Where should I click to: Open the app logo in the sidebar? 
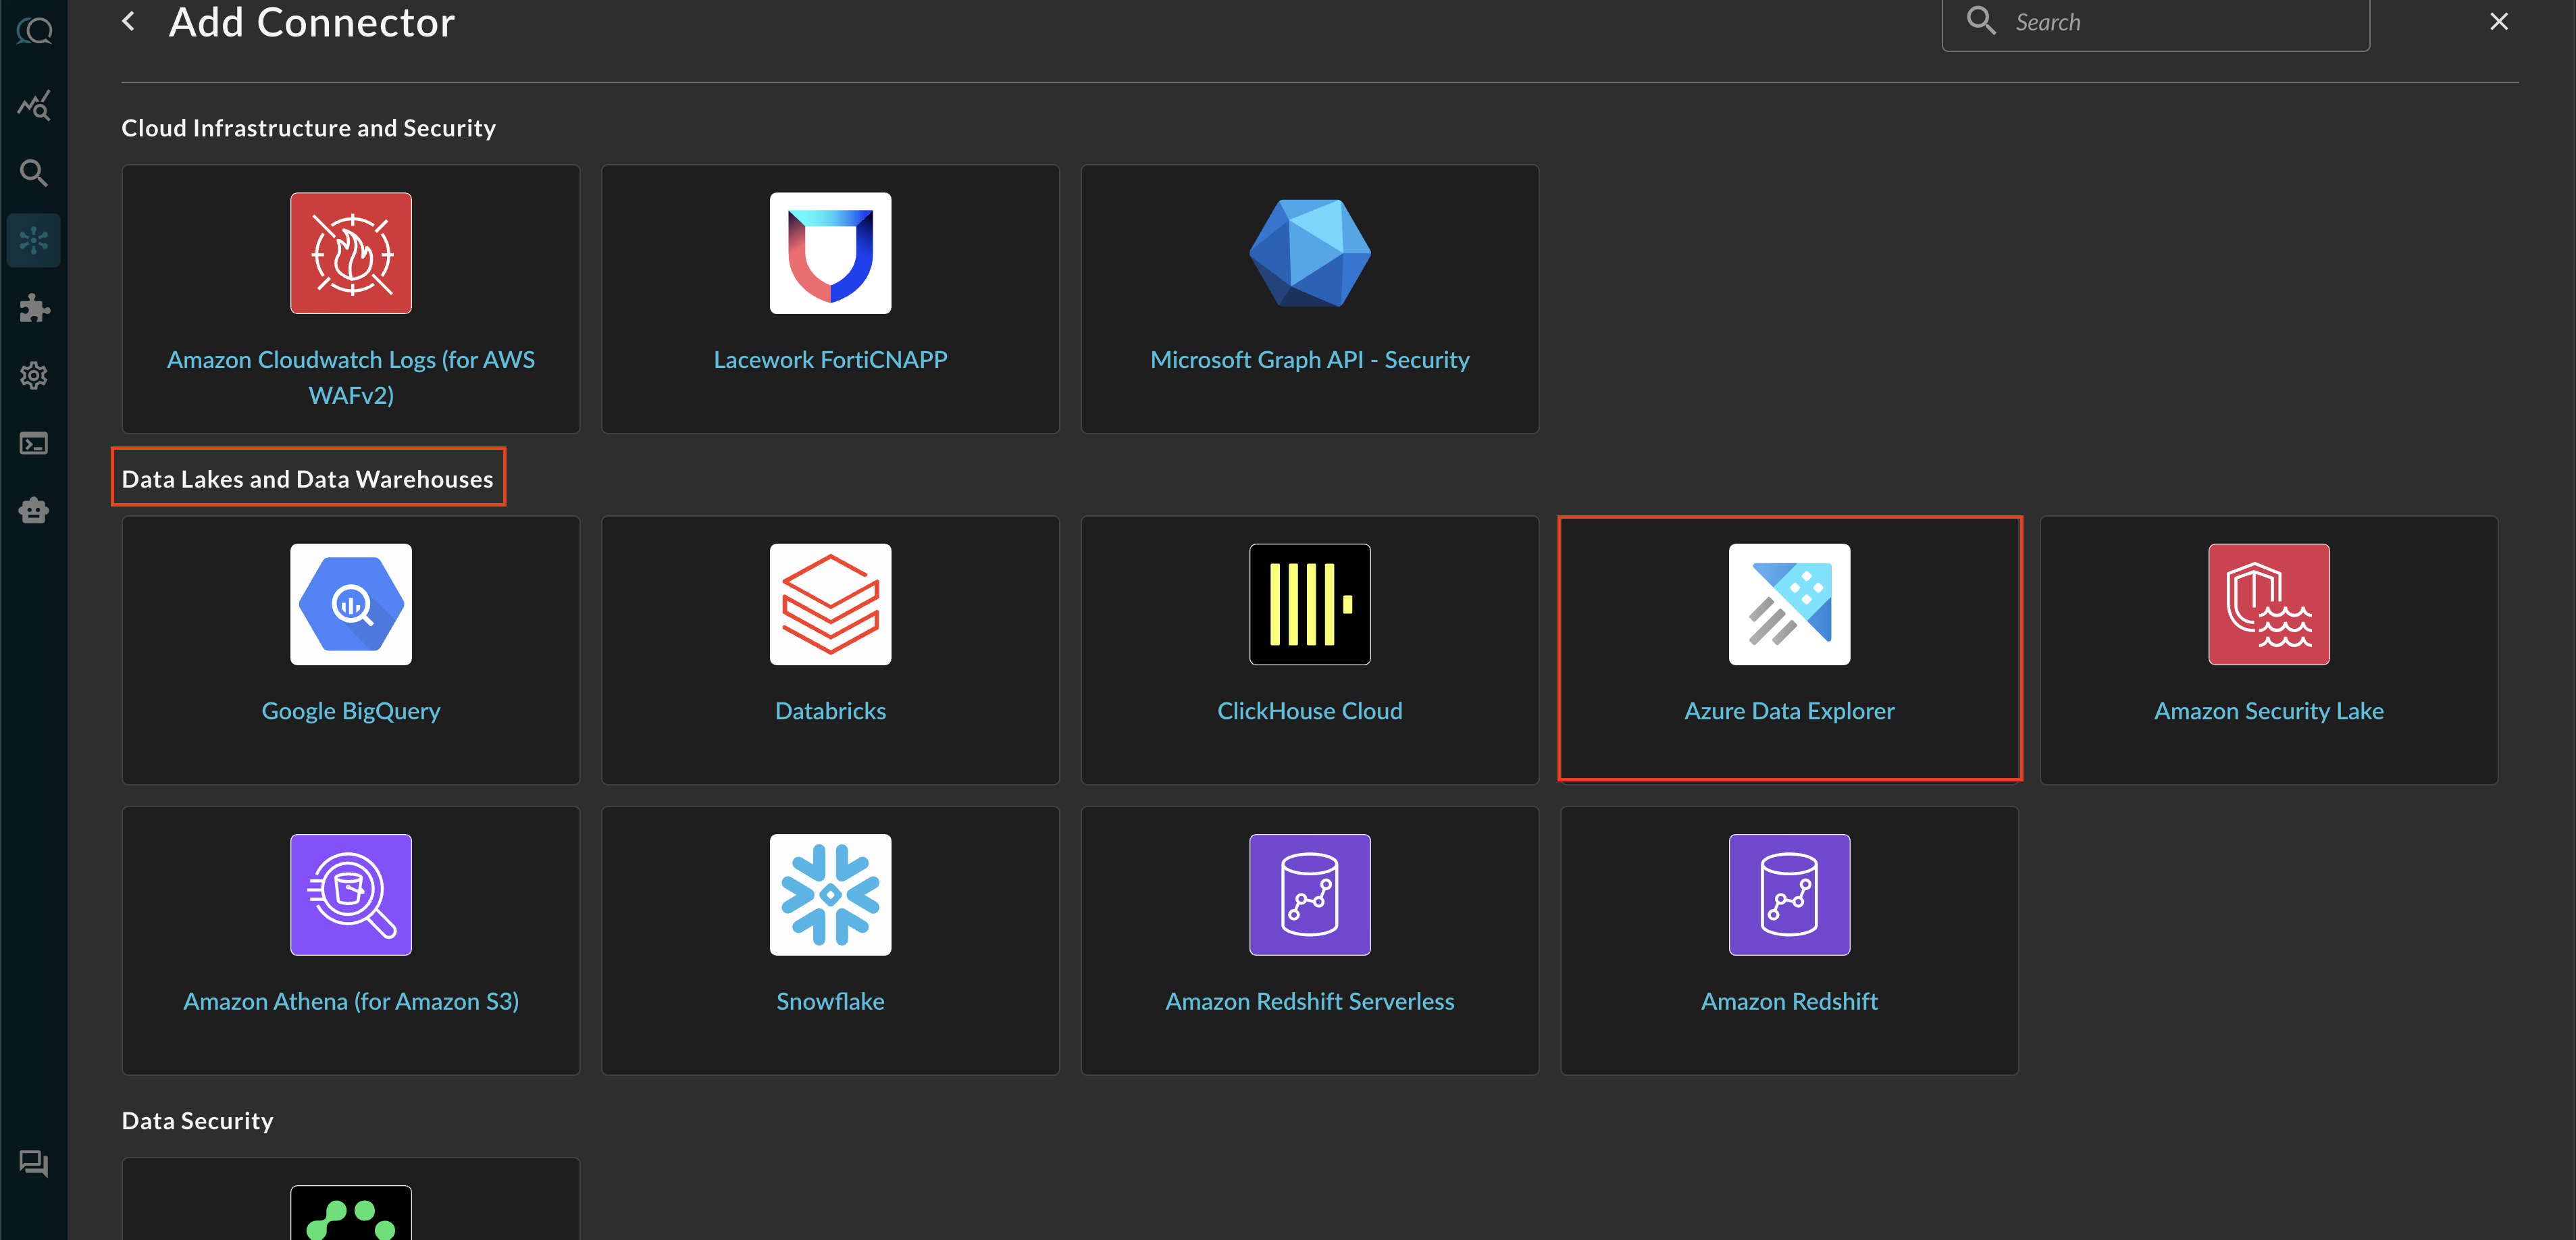(x=34, y=31)
